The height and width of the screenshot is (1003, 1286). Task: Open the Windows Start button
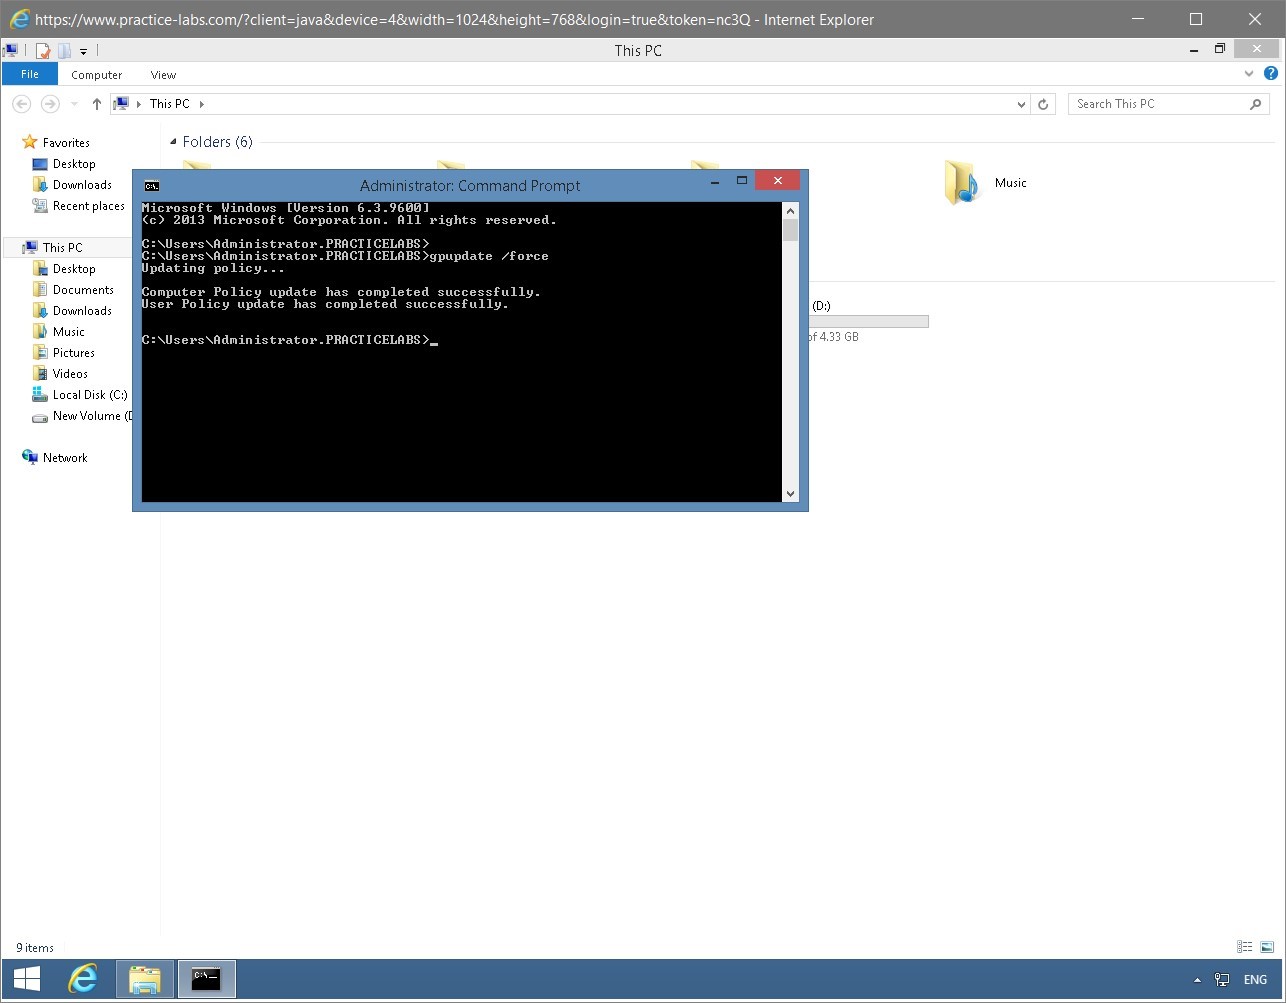(x=25, y=979)
